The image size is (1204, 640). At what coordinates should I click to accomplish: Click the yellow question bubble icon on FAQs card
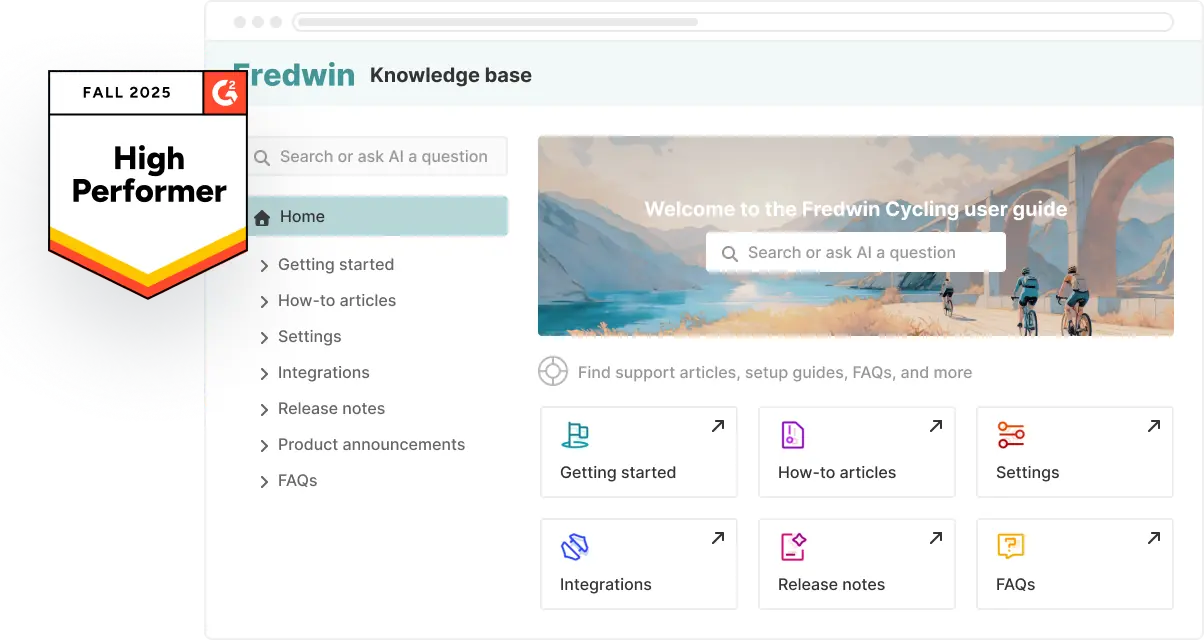(x=1010, y=548)
